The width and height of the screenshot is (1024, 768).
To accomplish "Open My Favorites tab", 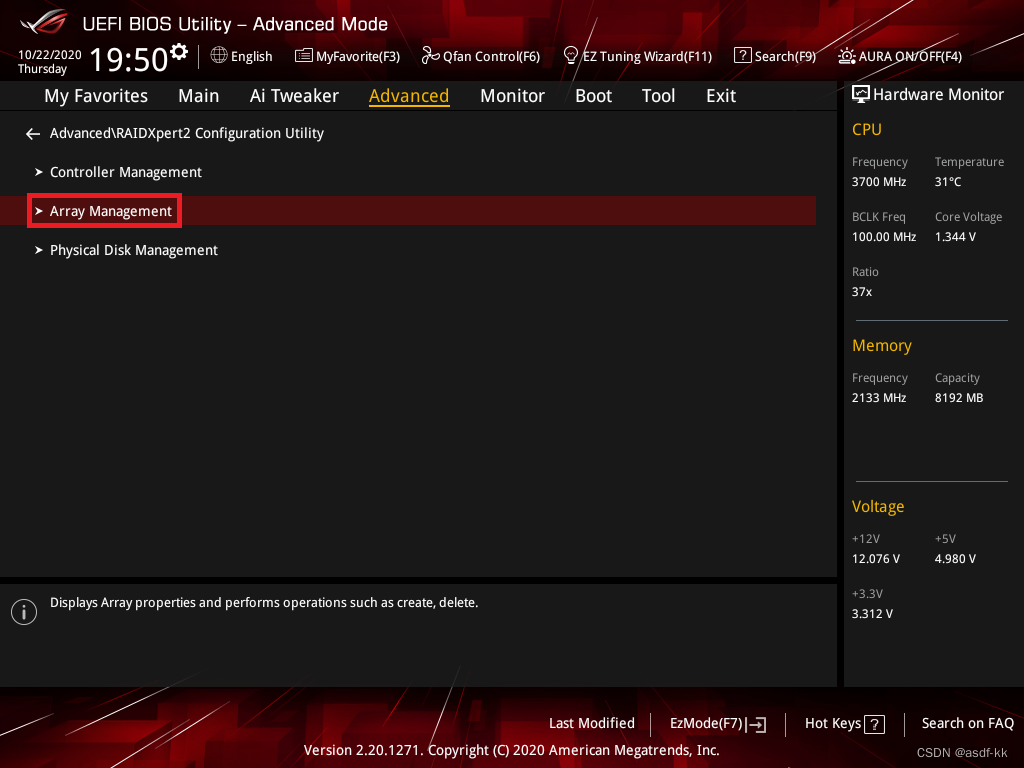I will click(96, 96).
